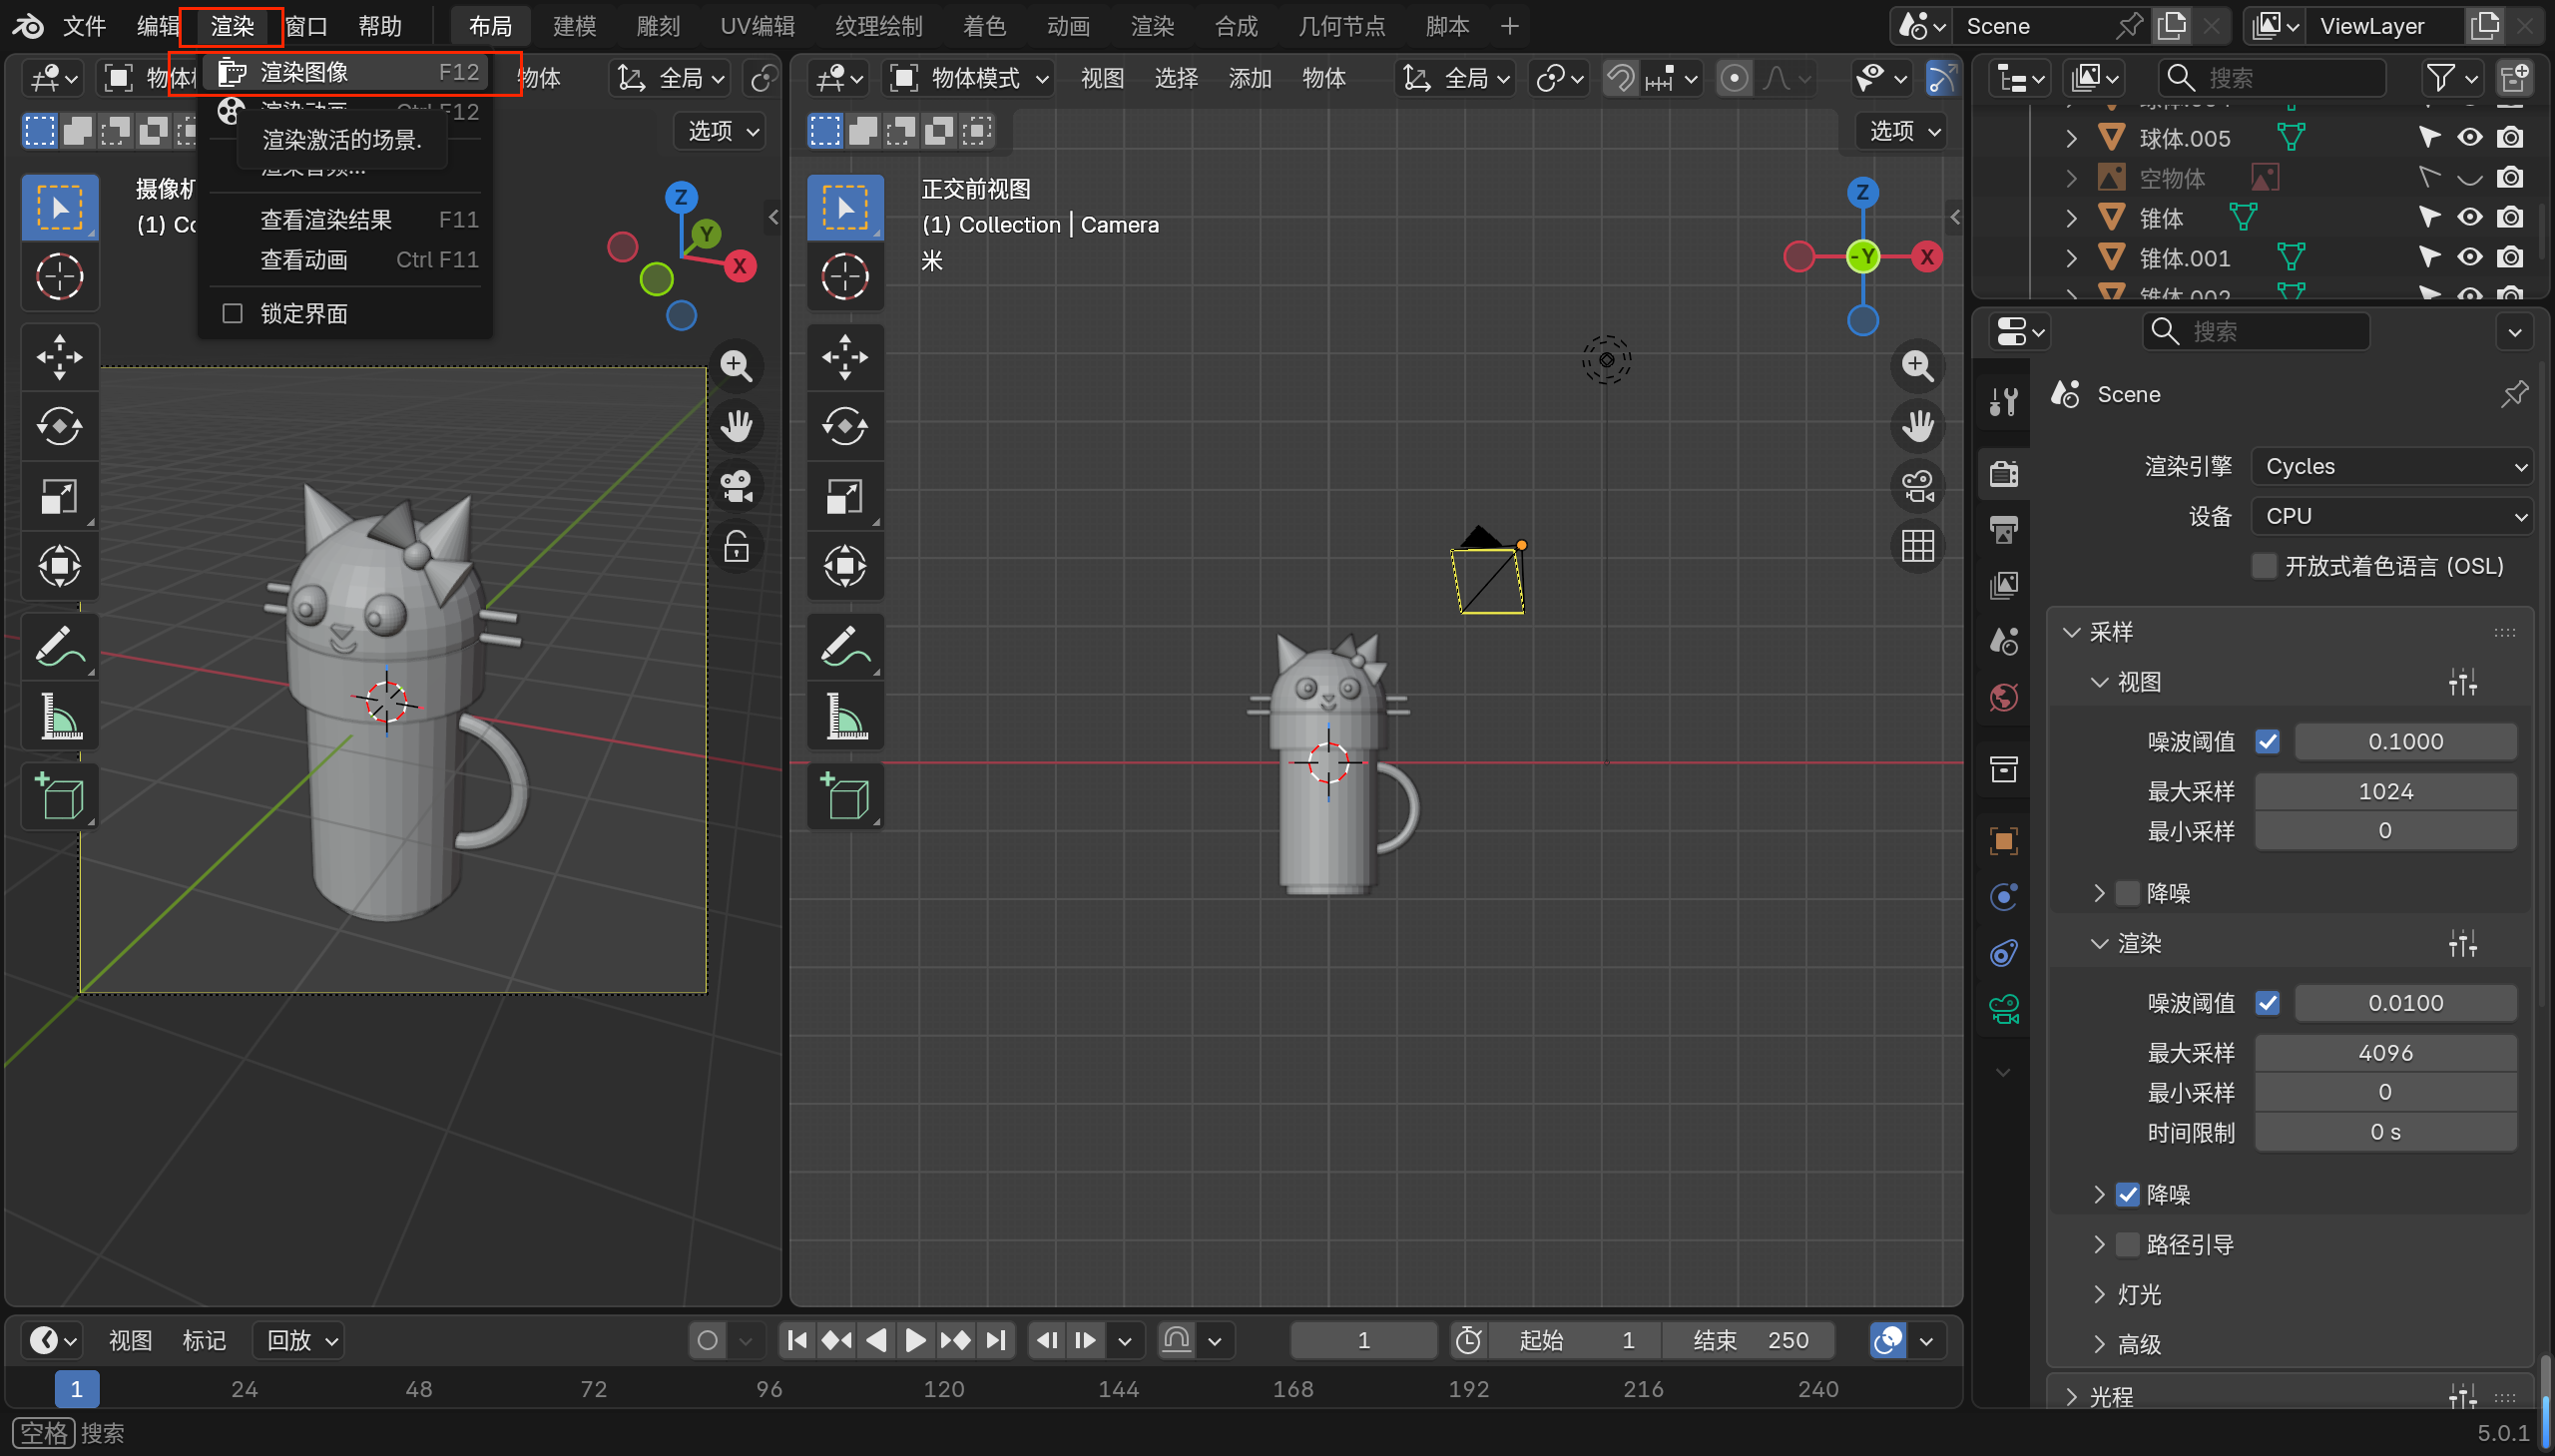
Task: Click the 最大采样 4096 field
Action: coord(2385,1053)
